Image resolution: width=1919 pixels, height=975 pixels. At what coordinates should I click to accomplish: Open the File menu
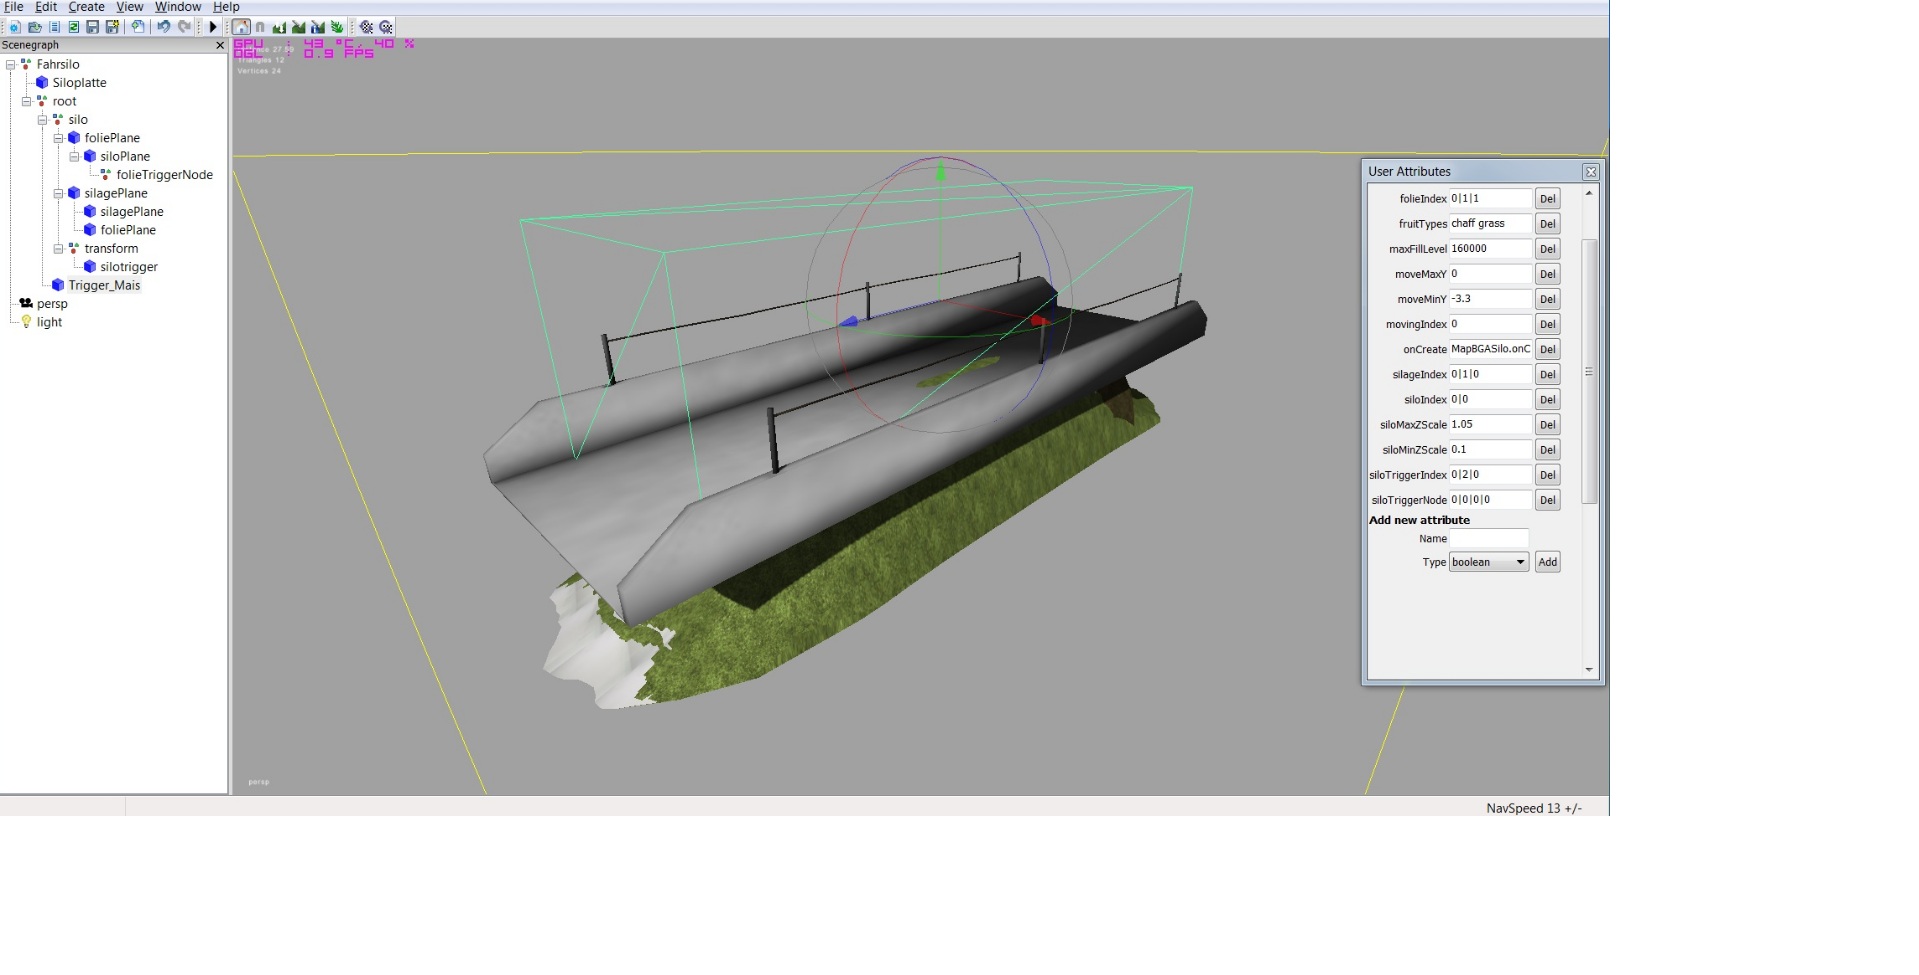(14, 7)
